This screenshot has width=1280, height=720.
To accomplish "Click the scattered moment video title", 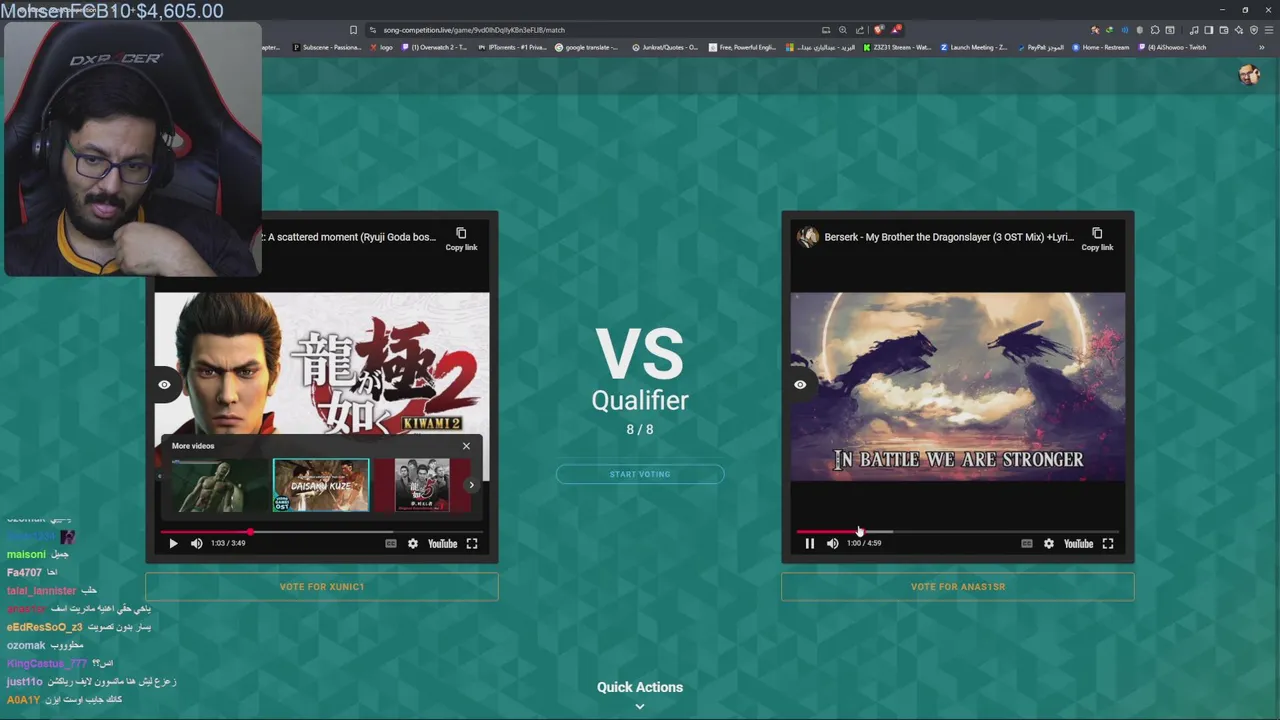I will 350,237.
